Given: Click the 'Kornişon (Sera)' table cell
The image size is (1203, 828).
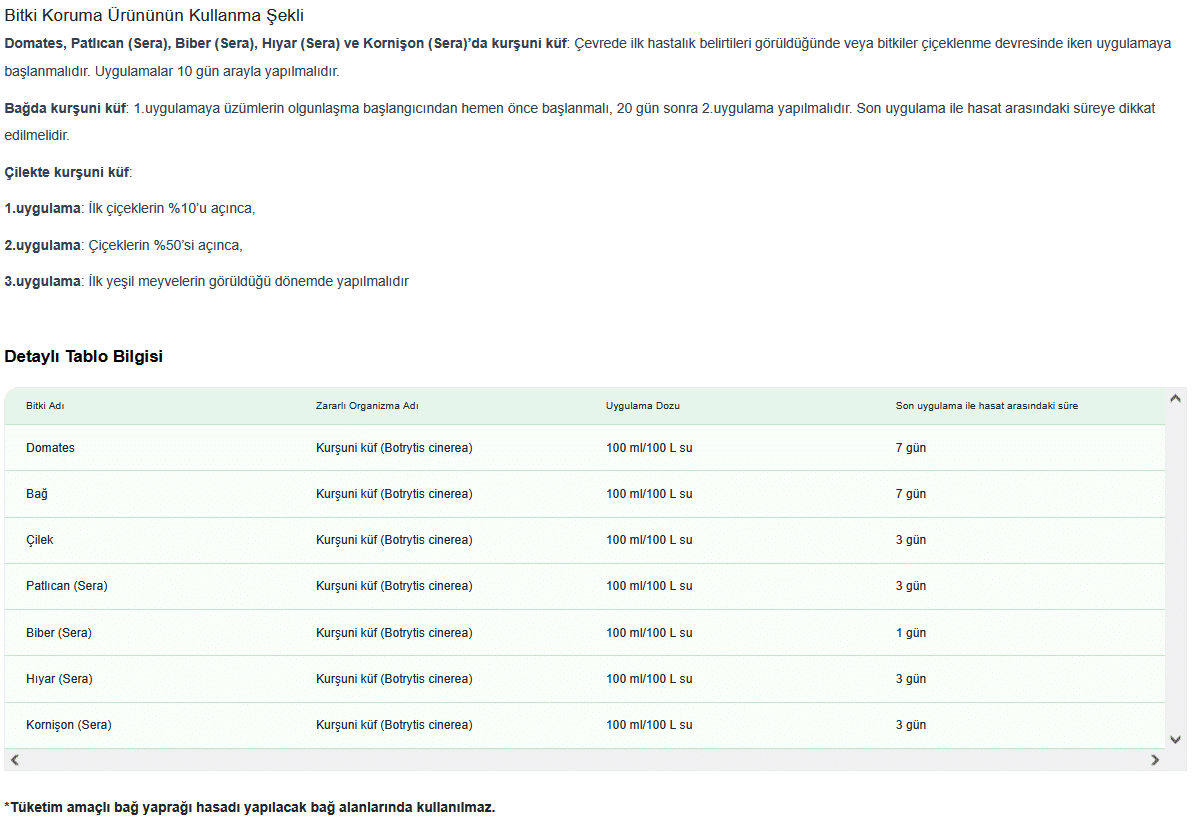Looking at the screenshot, I should point(68,725).
